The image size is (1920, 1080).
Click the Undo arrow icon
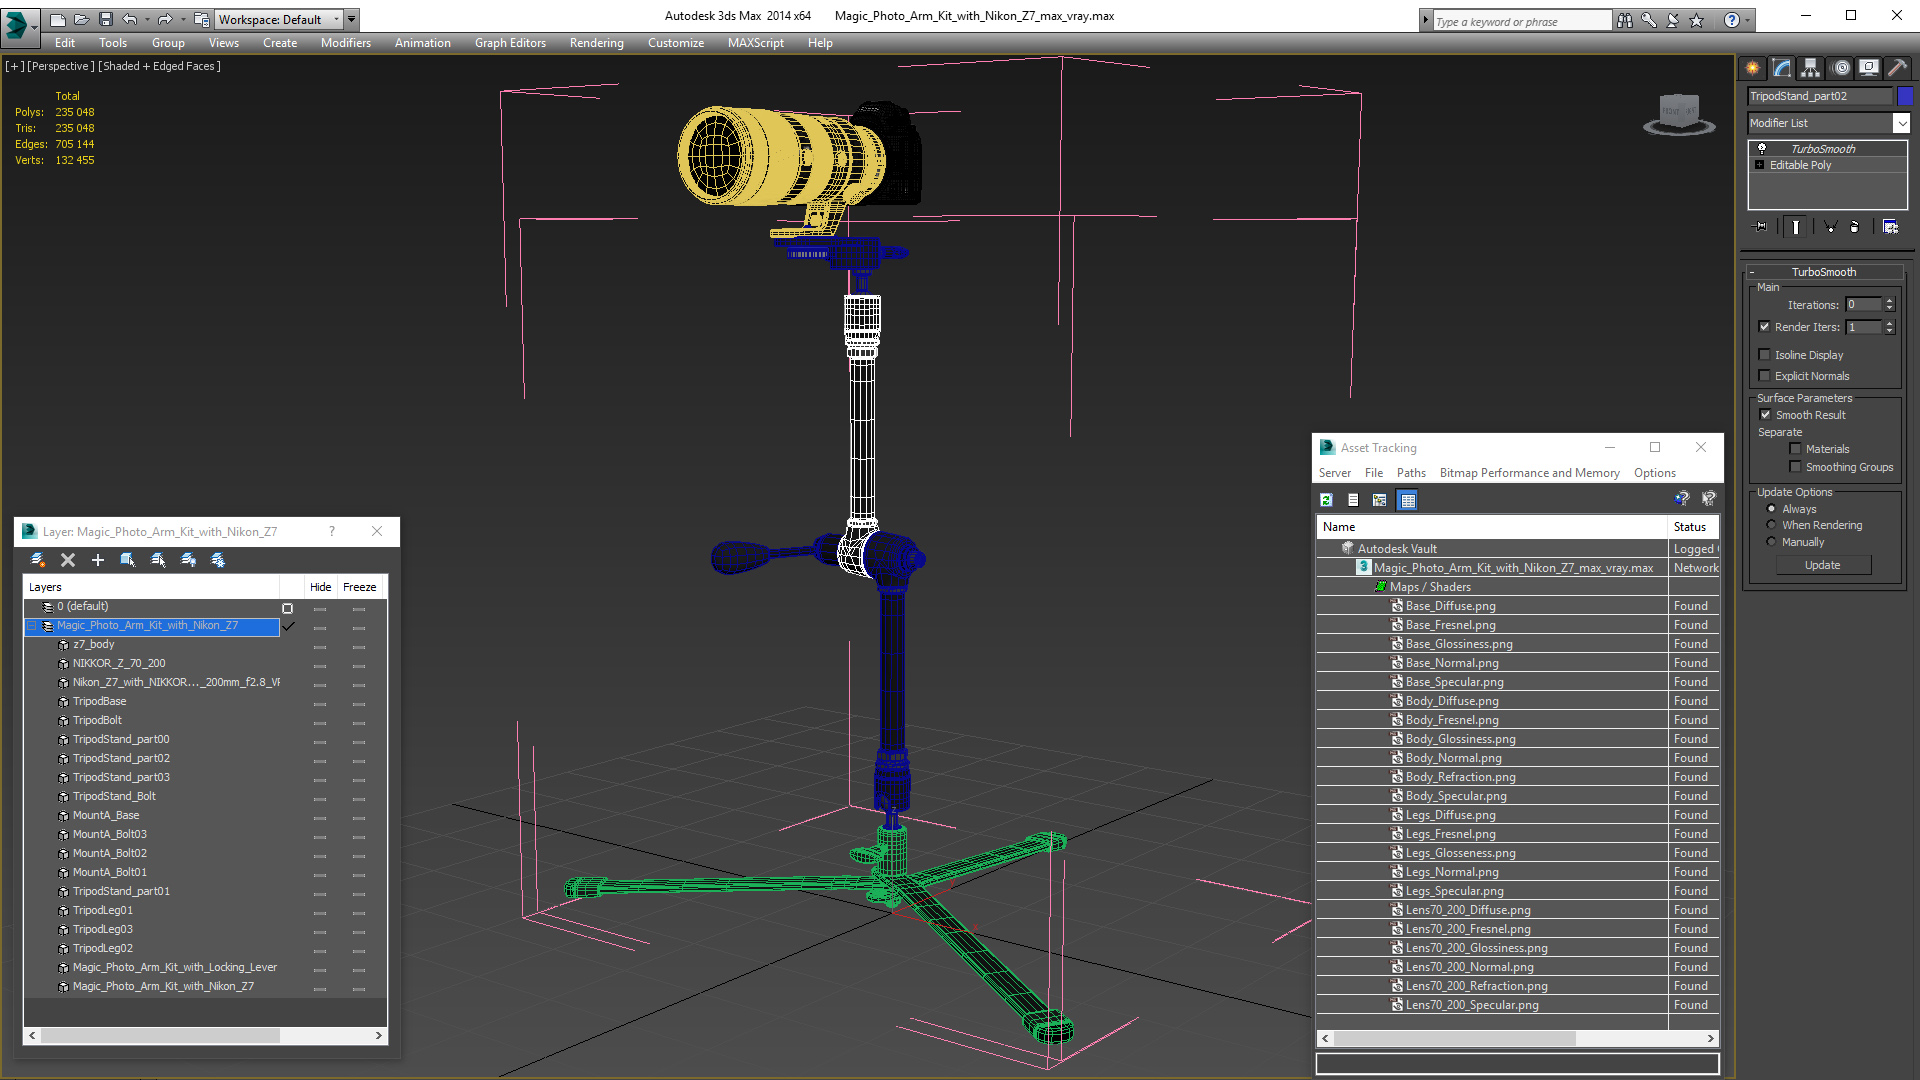(129, 19)
